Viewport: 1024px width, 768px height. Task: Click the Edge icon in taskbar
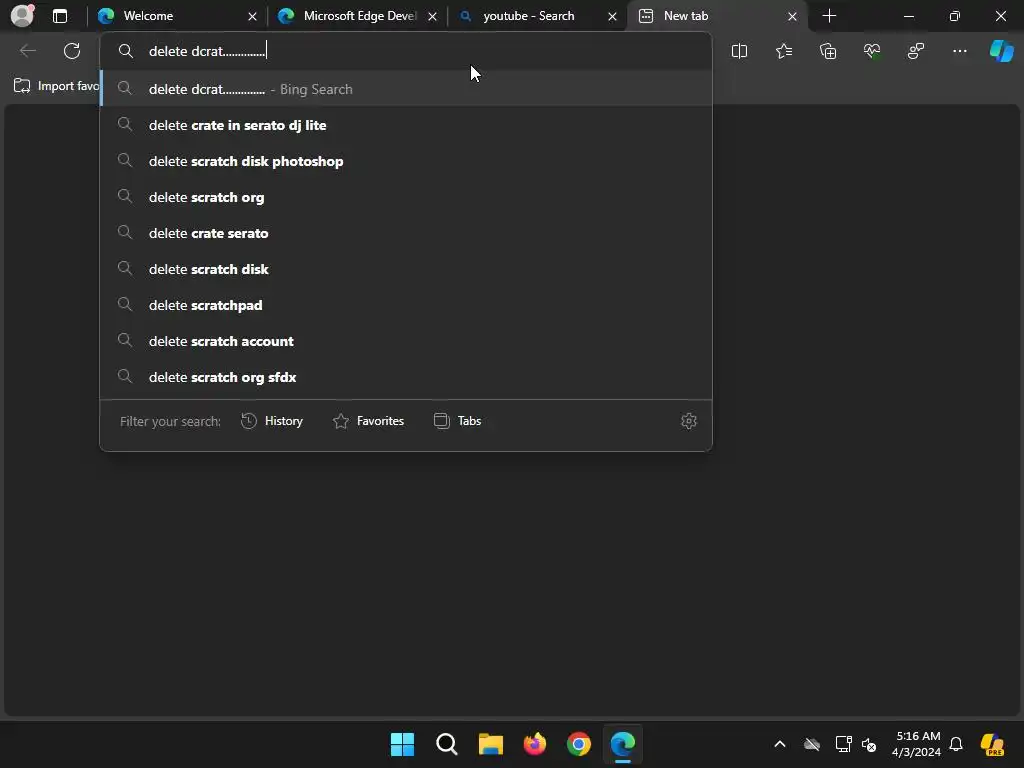click(622, 744)
